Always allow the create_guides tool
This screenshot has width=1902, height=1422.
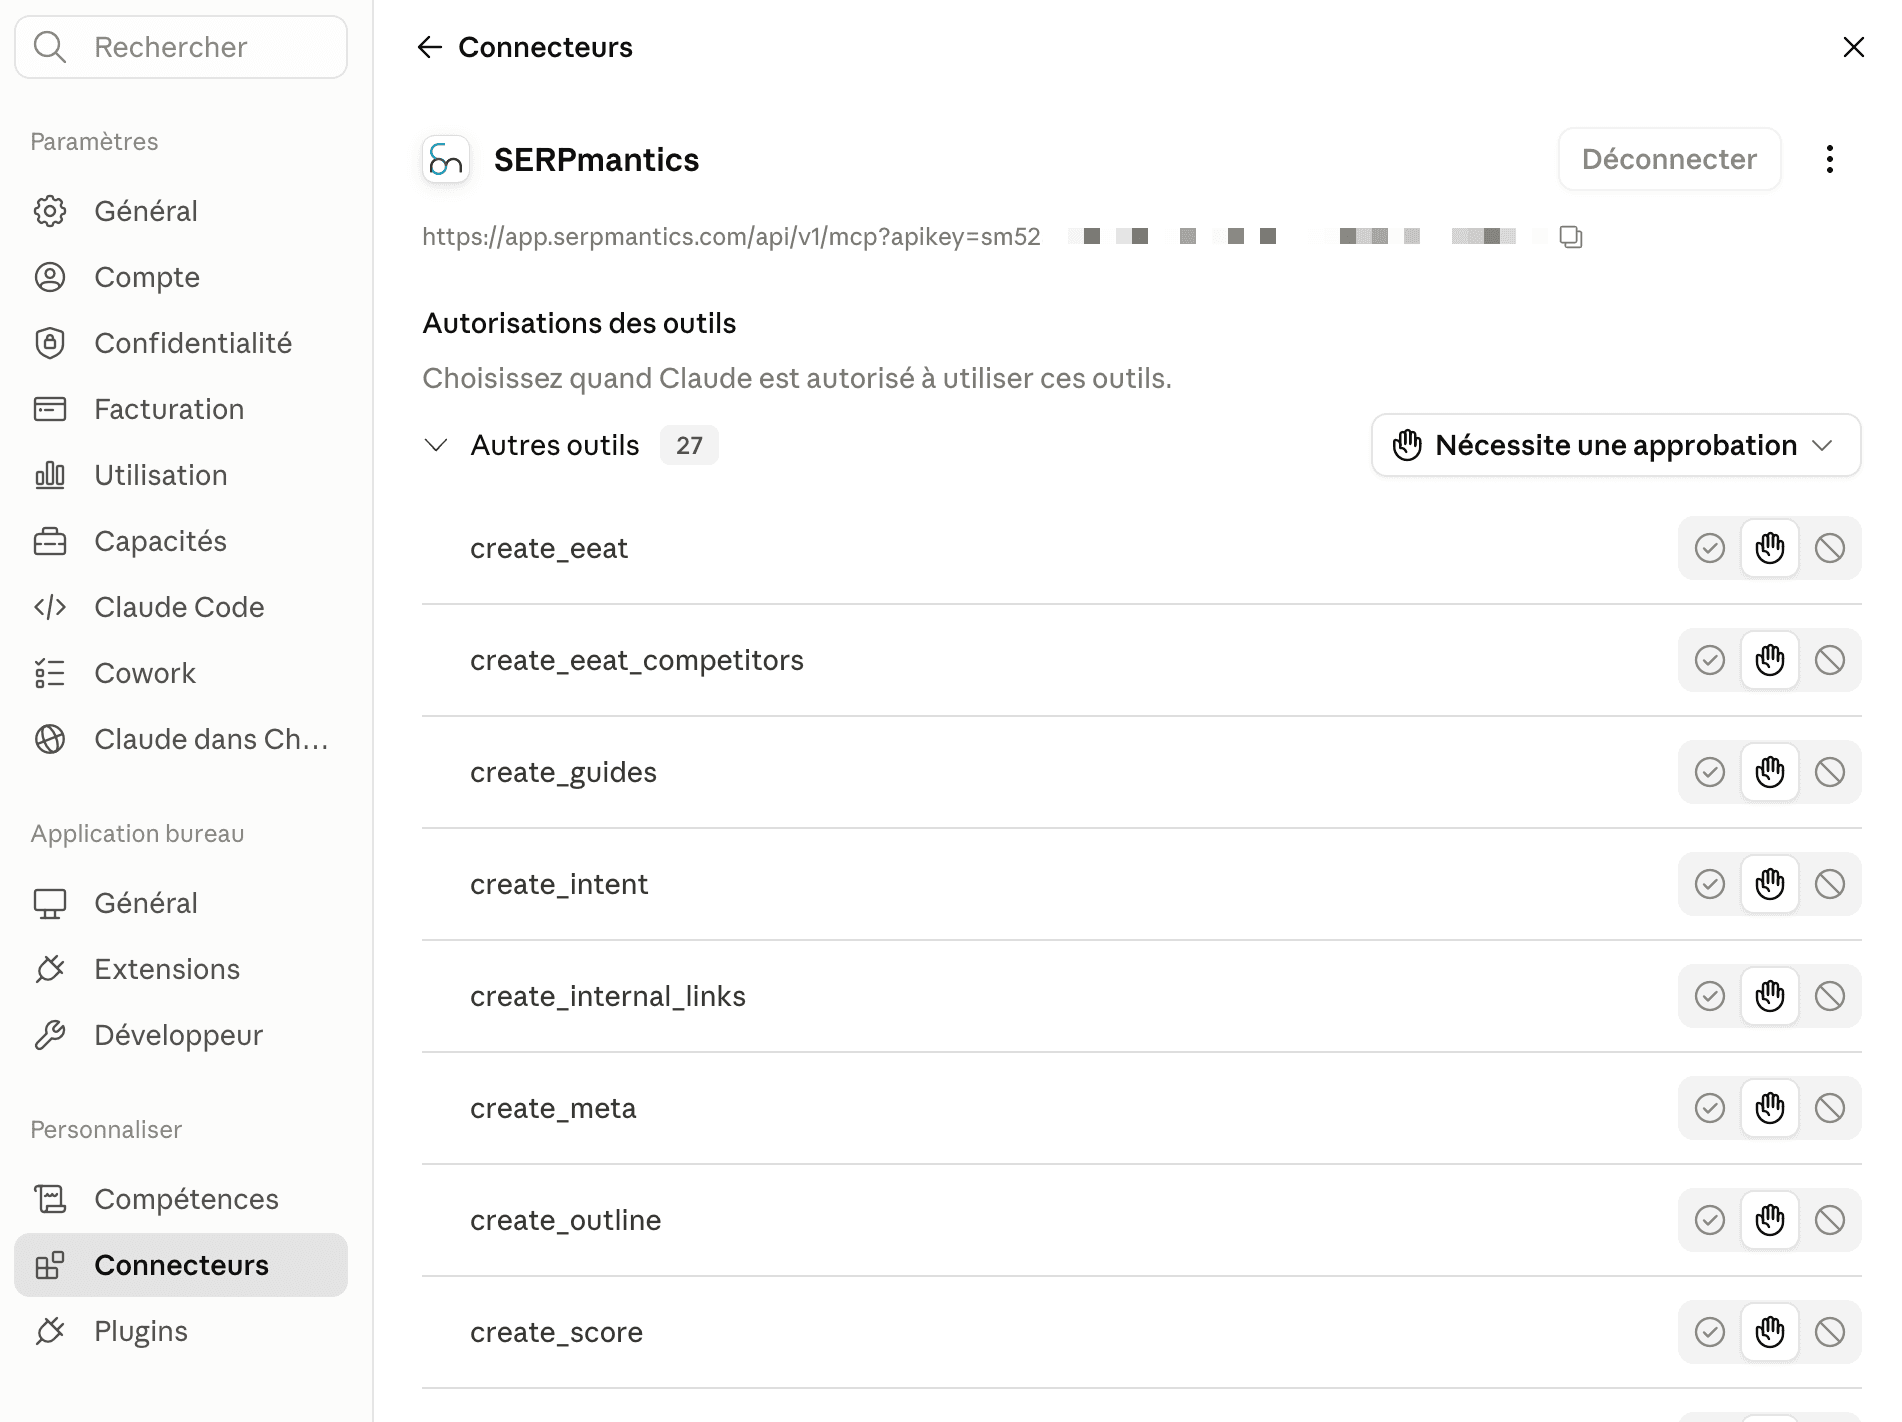click(x=1710, y=772)
